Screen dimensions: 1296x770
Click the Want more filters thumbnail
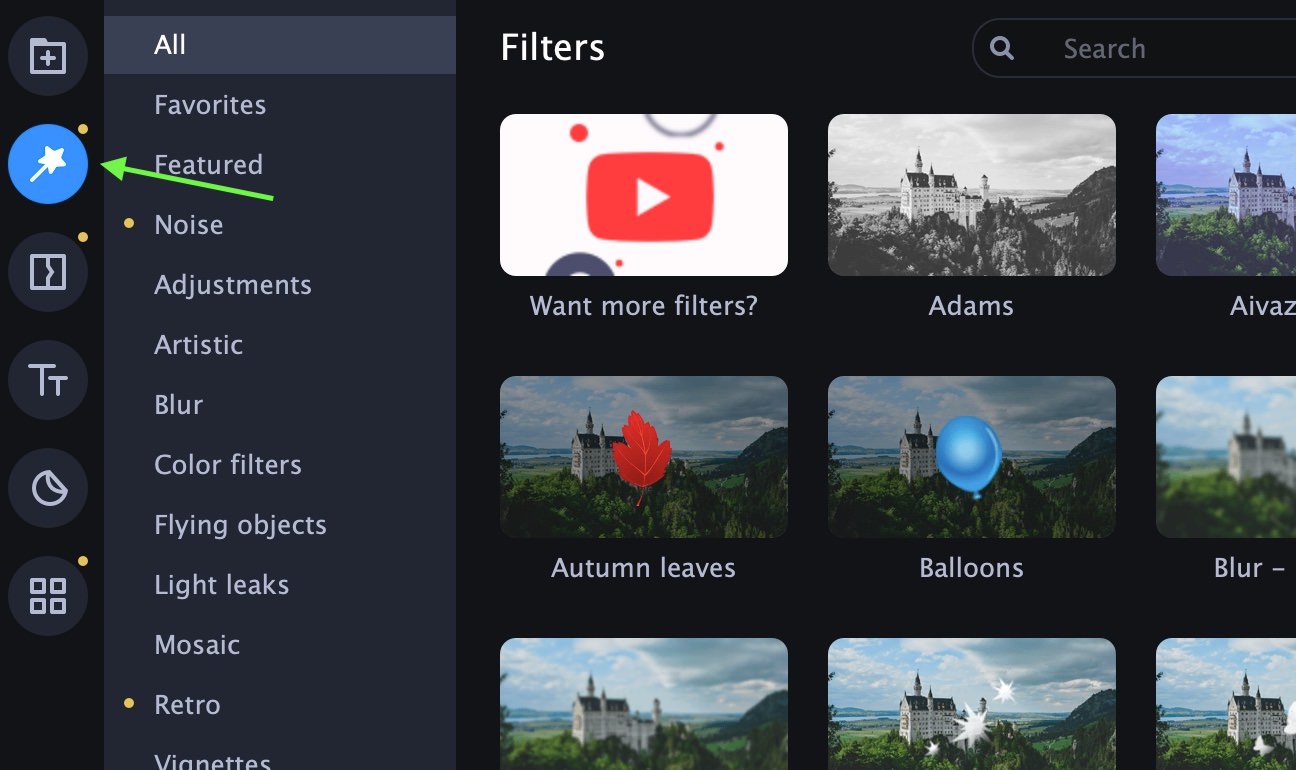coord(644,195)
